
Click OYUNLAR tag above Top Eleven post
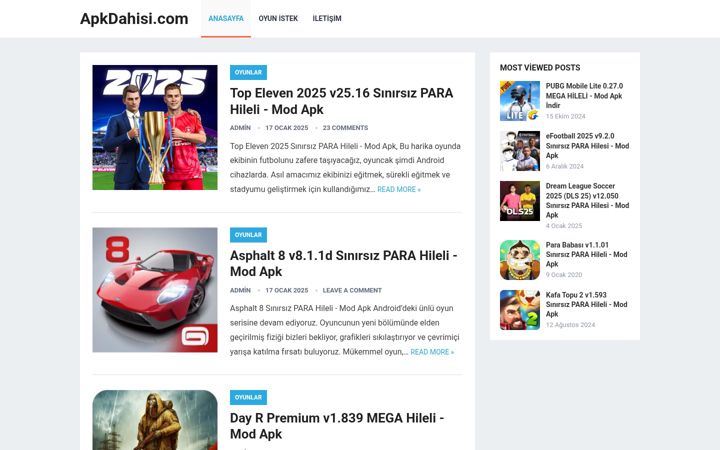click(248, 73)
